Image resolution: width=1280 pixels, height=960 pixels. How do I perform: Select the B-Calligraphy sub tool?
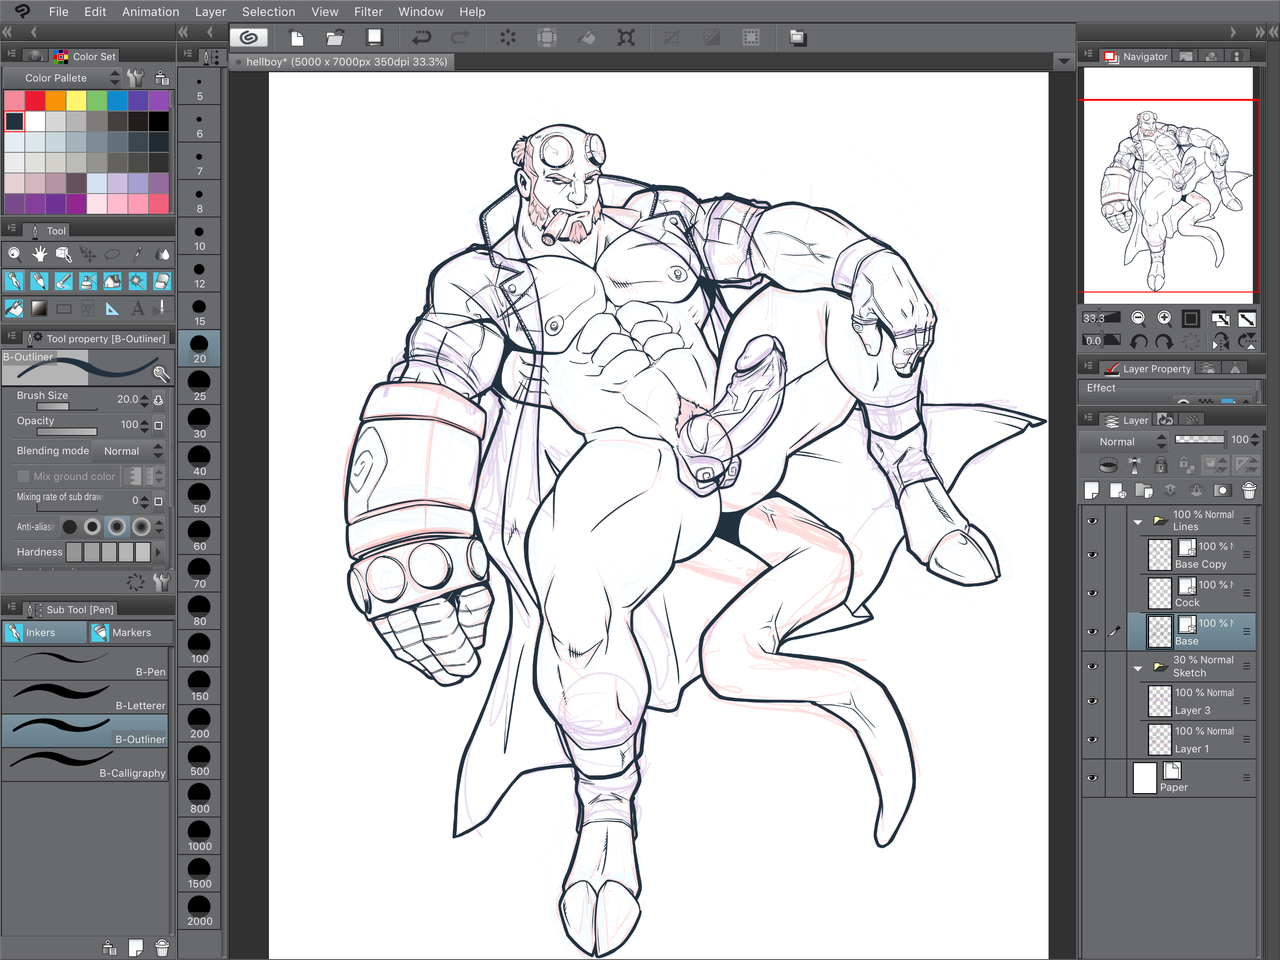86,765
